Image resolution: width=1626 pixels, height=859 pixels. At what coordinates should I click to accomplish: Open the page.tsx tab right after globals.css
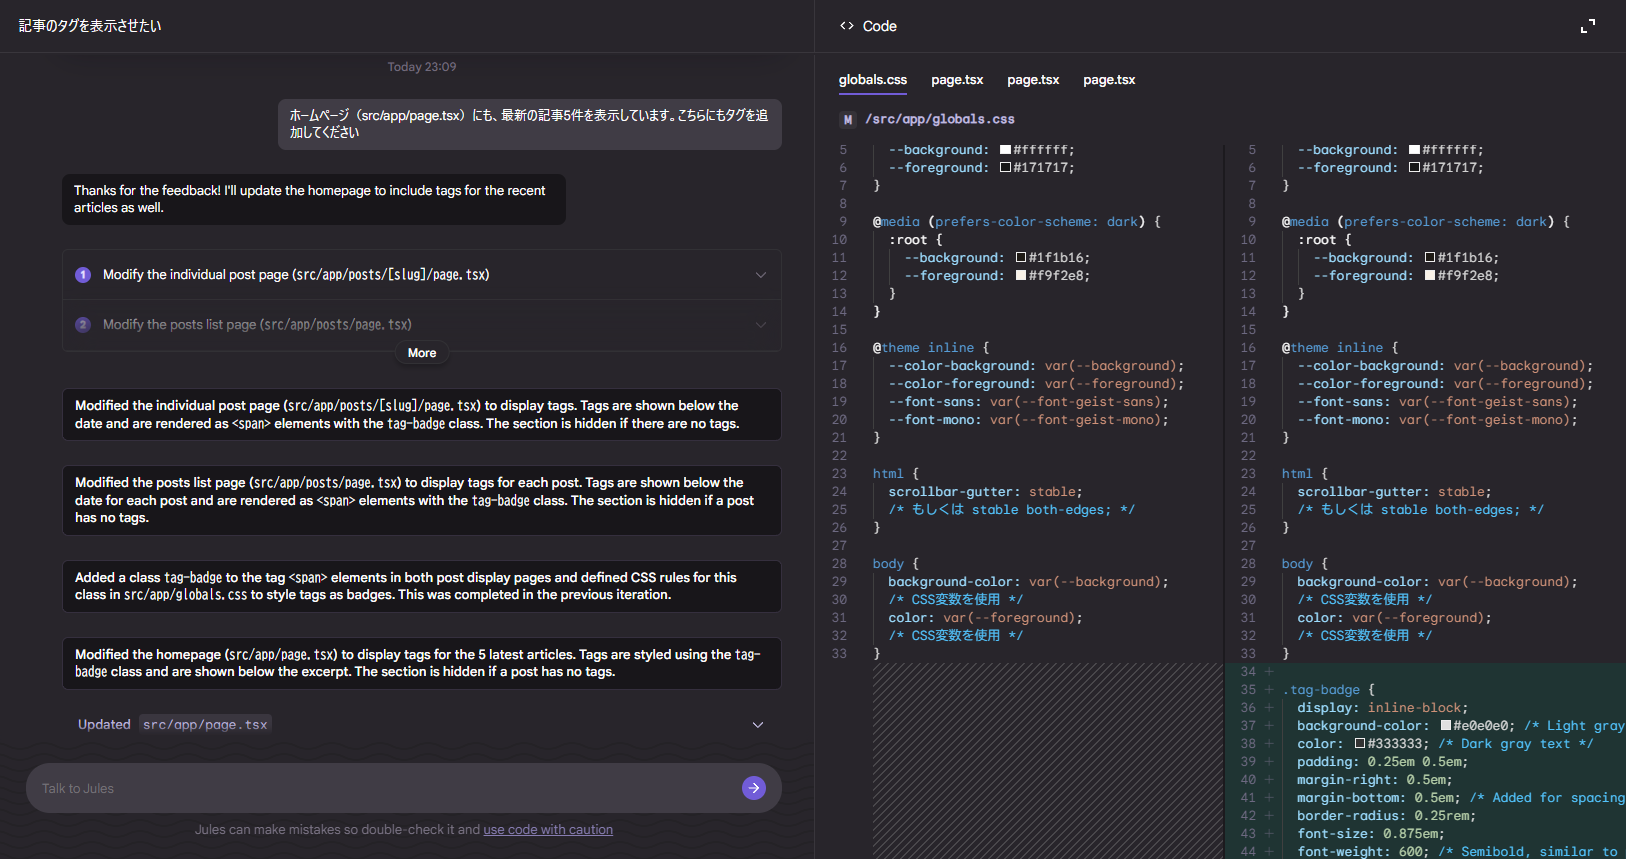click(957, 80)
